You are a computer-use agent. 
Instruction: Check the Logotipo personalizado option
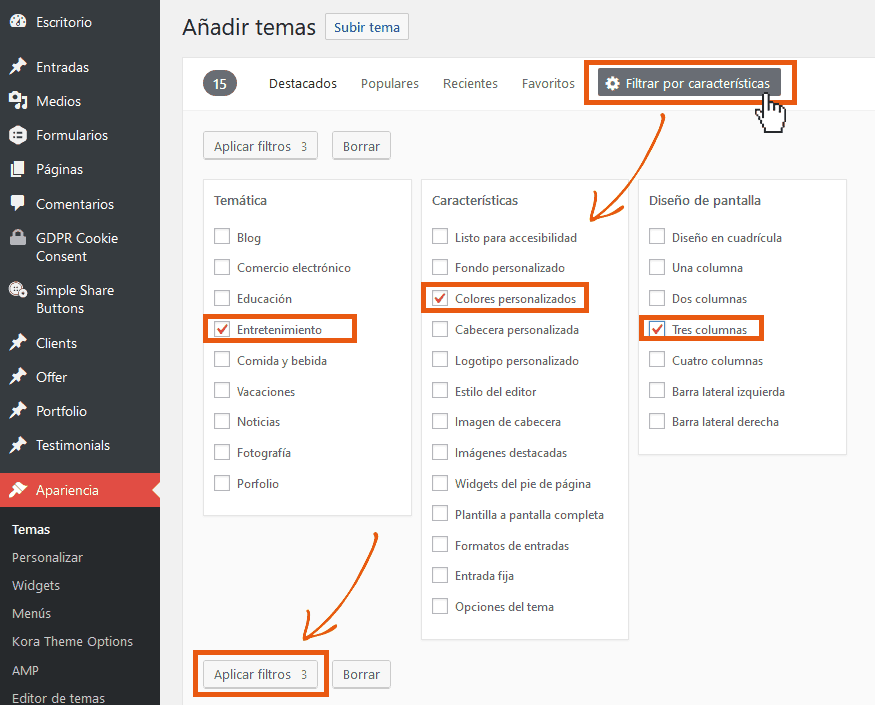tap(440, 360)
